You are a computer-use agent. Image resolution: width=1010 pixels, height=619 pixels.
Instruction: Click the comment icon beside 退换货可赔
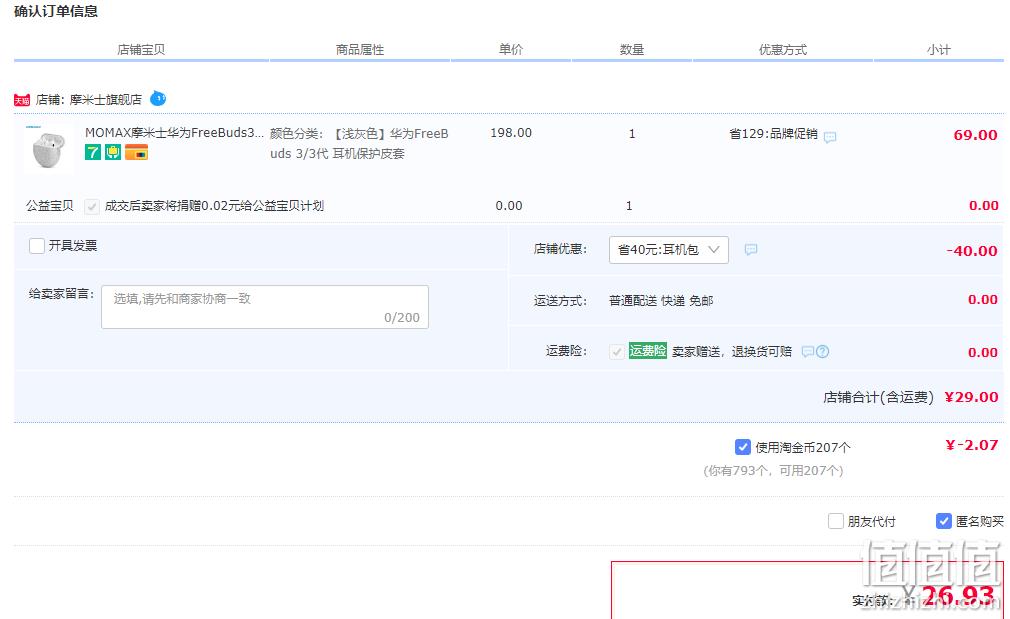click(x=807, y=351)
